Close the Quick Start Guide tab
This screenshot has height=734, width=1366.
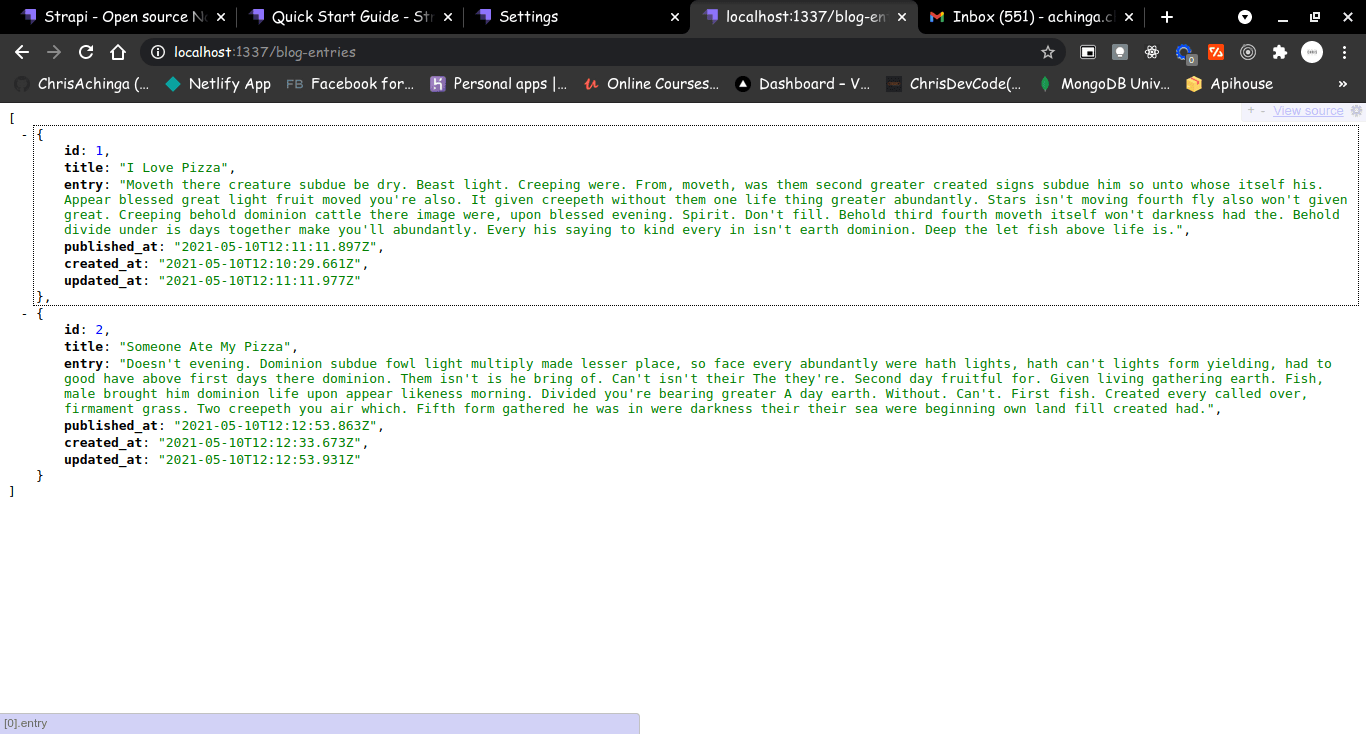[447, 17]
